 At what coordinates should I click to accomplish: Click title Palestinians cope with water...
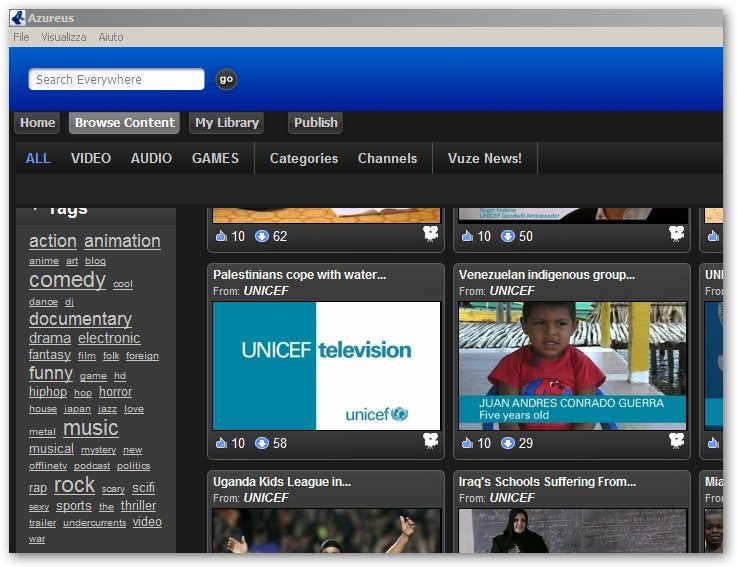(299, 275)
